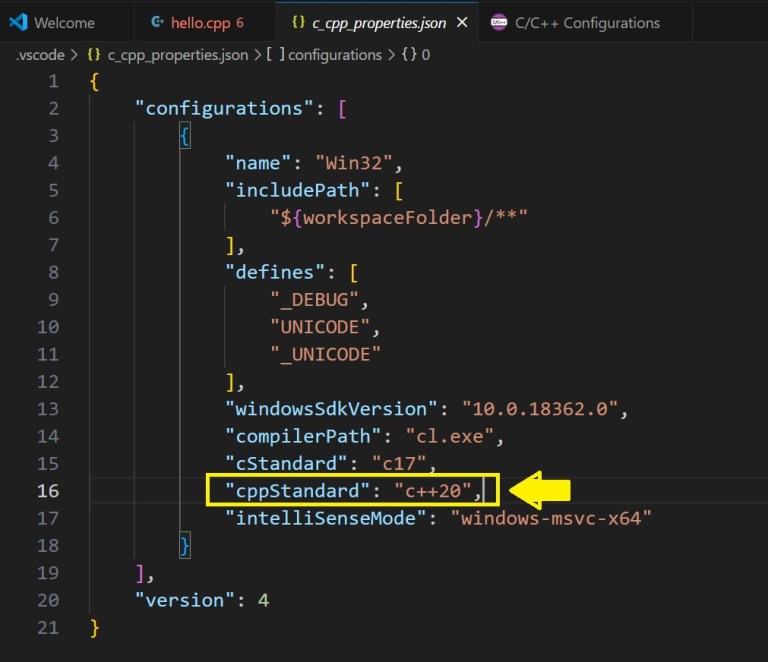Viewport: 768px width, 662px height.
Task: Click the closing brace on line 21
Action: point(95,628)
